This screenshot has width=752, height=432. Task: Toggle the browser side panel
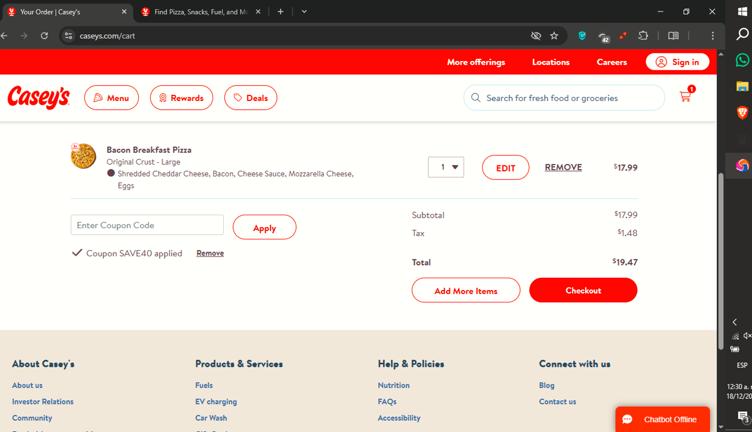pyautogui.click(x=673, y=35)
